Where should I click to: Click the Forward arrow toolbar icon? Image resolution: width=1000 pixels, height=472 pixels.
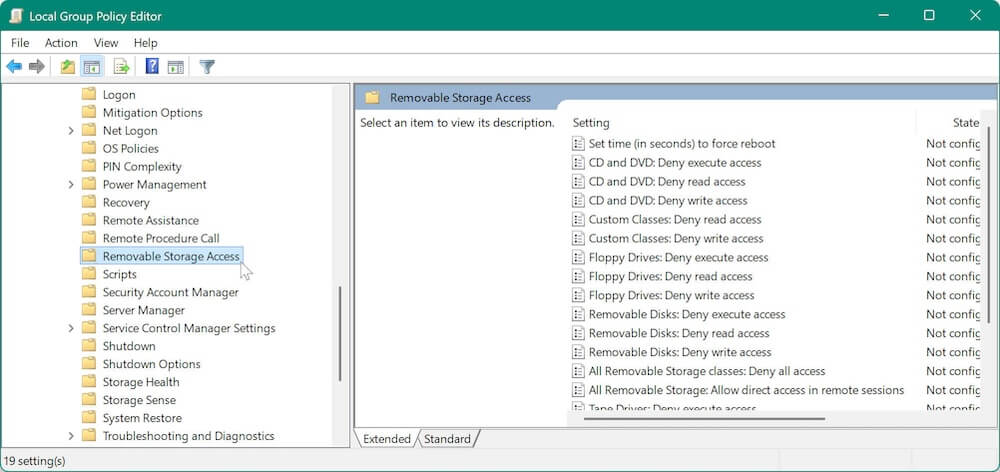click(37, 67)
